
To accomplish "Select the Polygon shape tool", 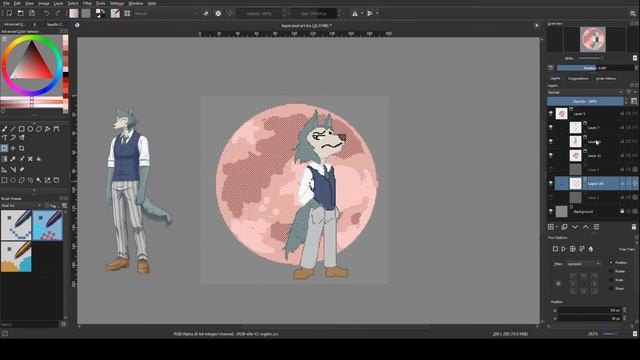I will coord(39,129).
